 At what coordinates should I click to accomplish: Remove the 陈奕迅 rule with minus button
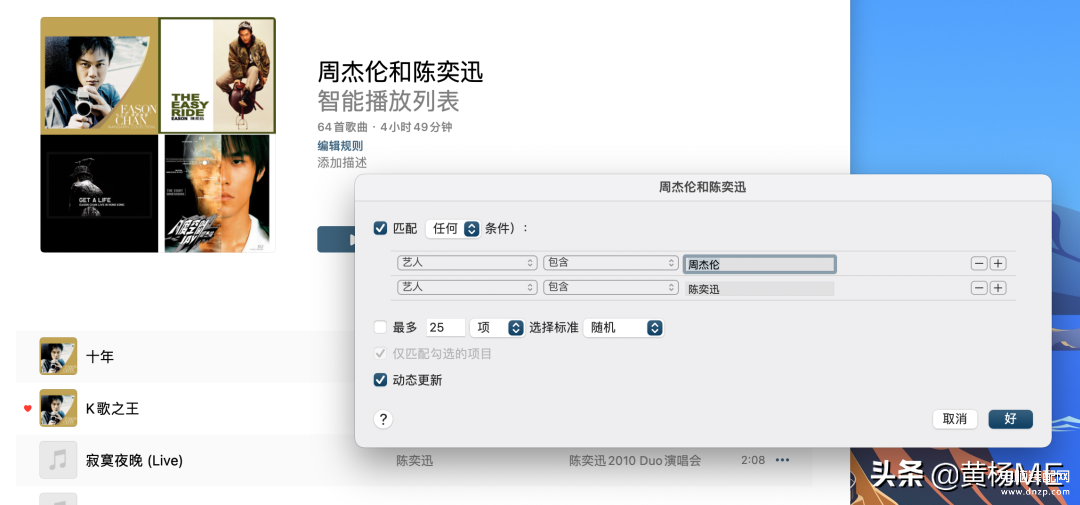tap(979, 288)
